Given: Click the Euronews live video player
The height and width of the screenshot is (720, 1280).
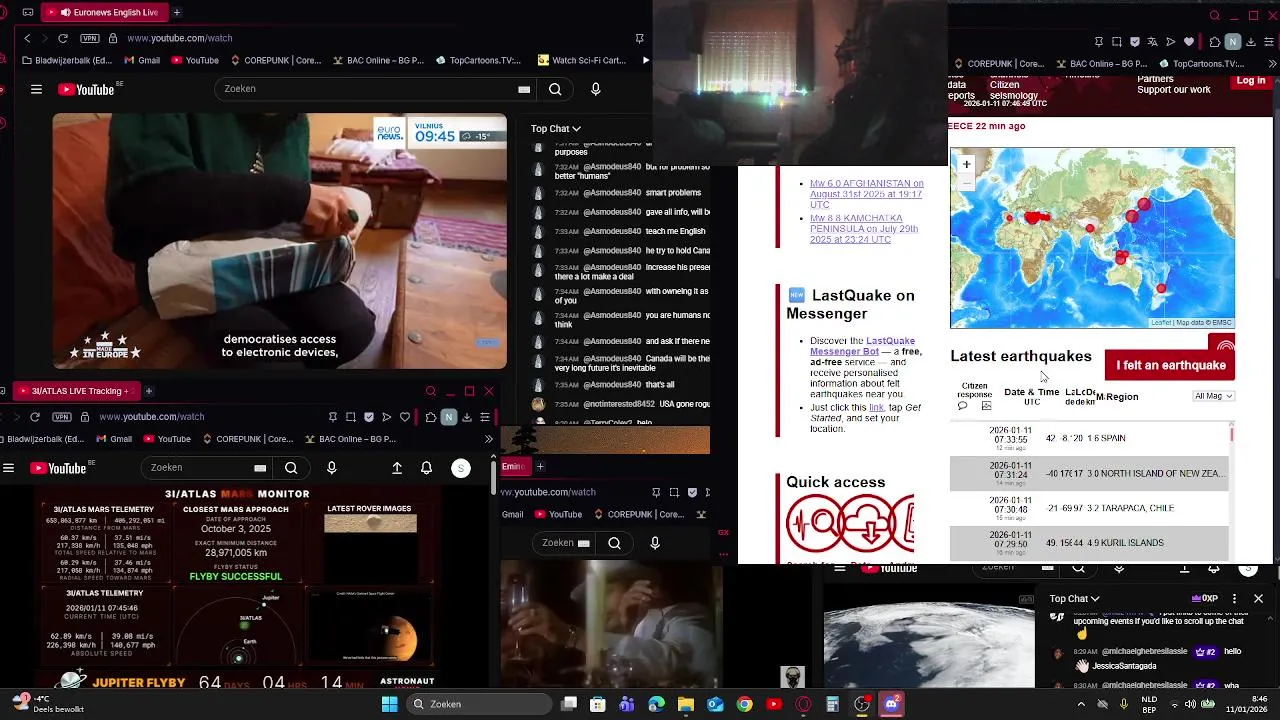Looking at the screenshot, I should click(x=280, y=241).
